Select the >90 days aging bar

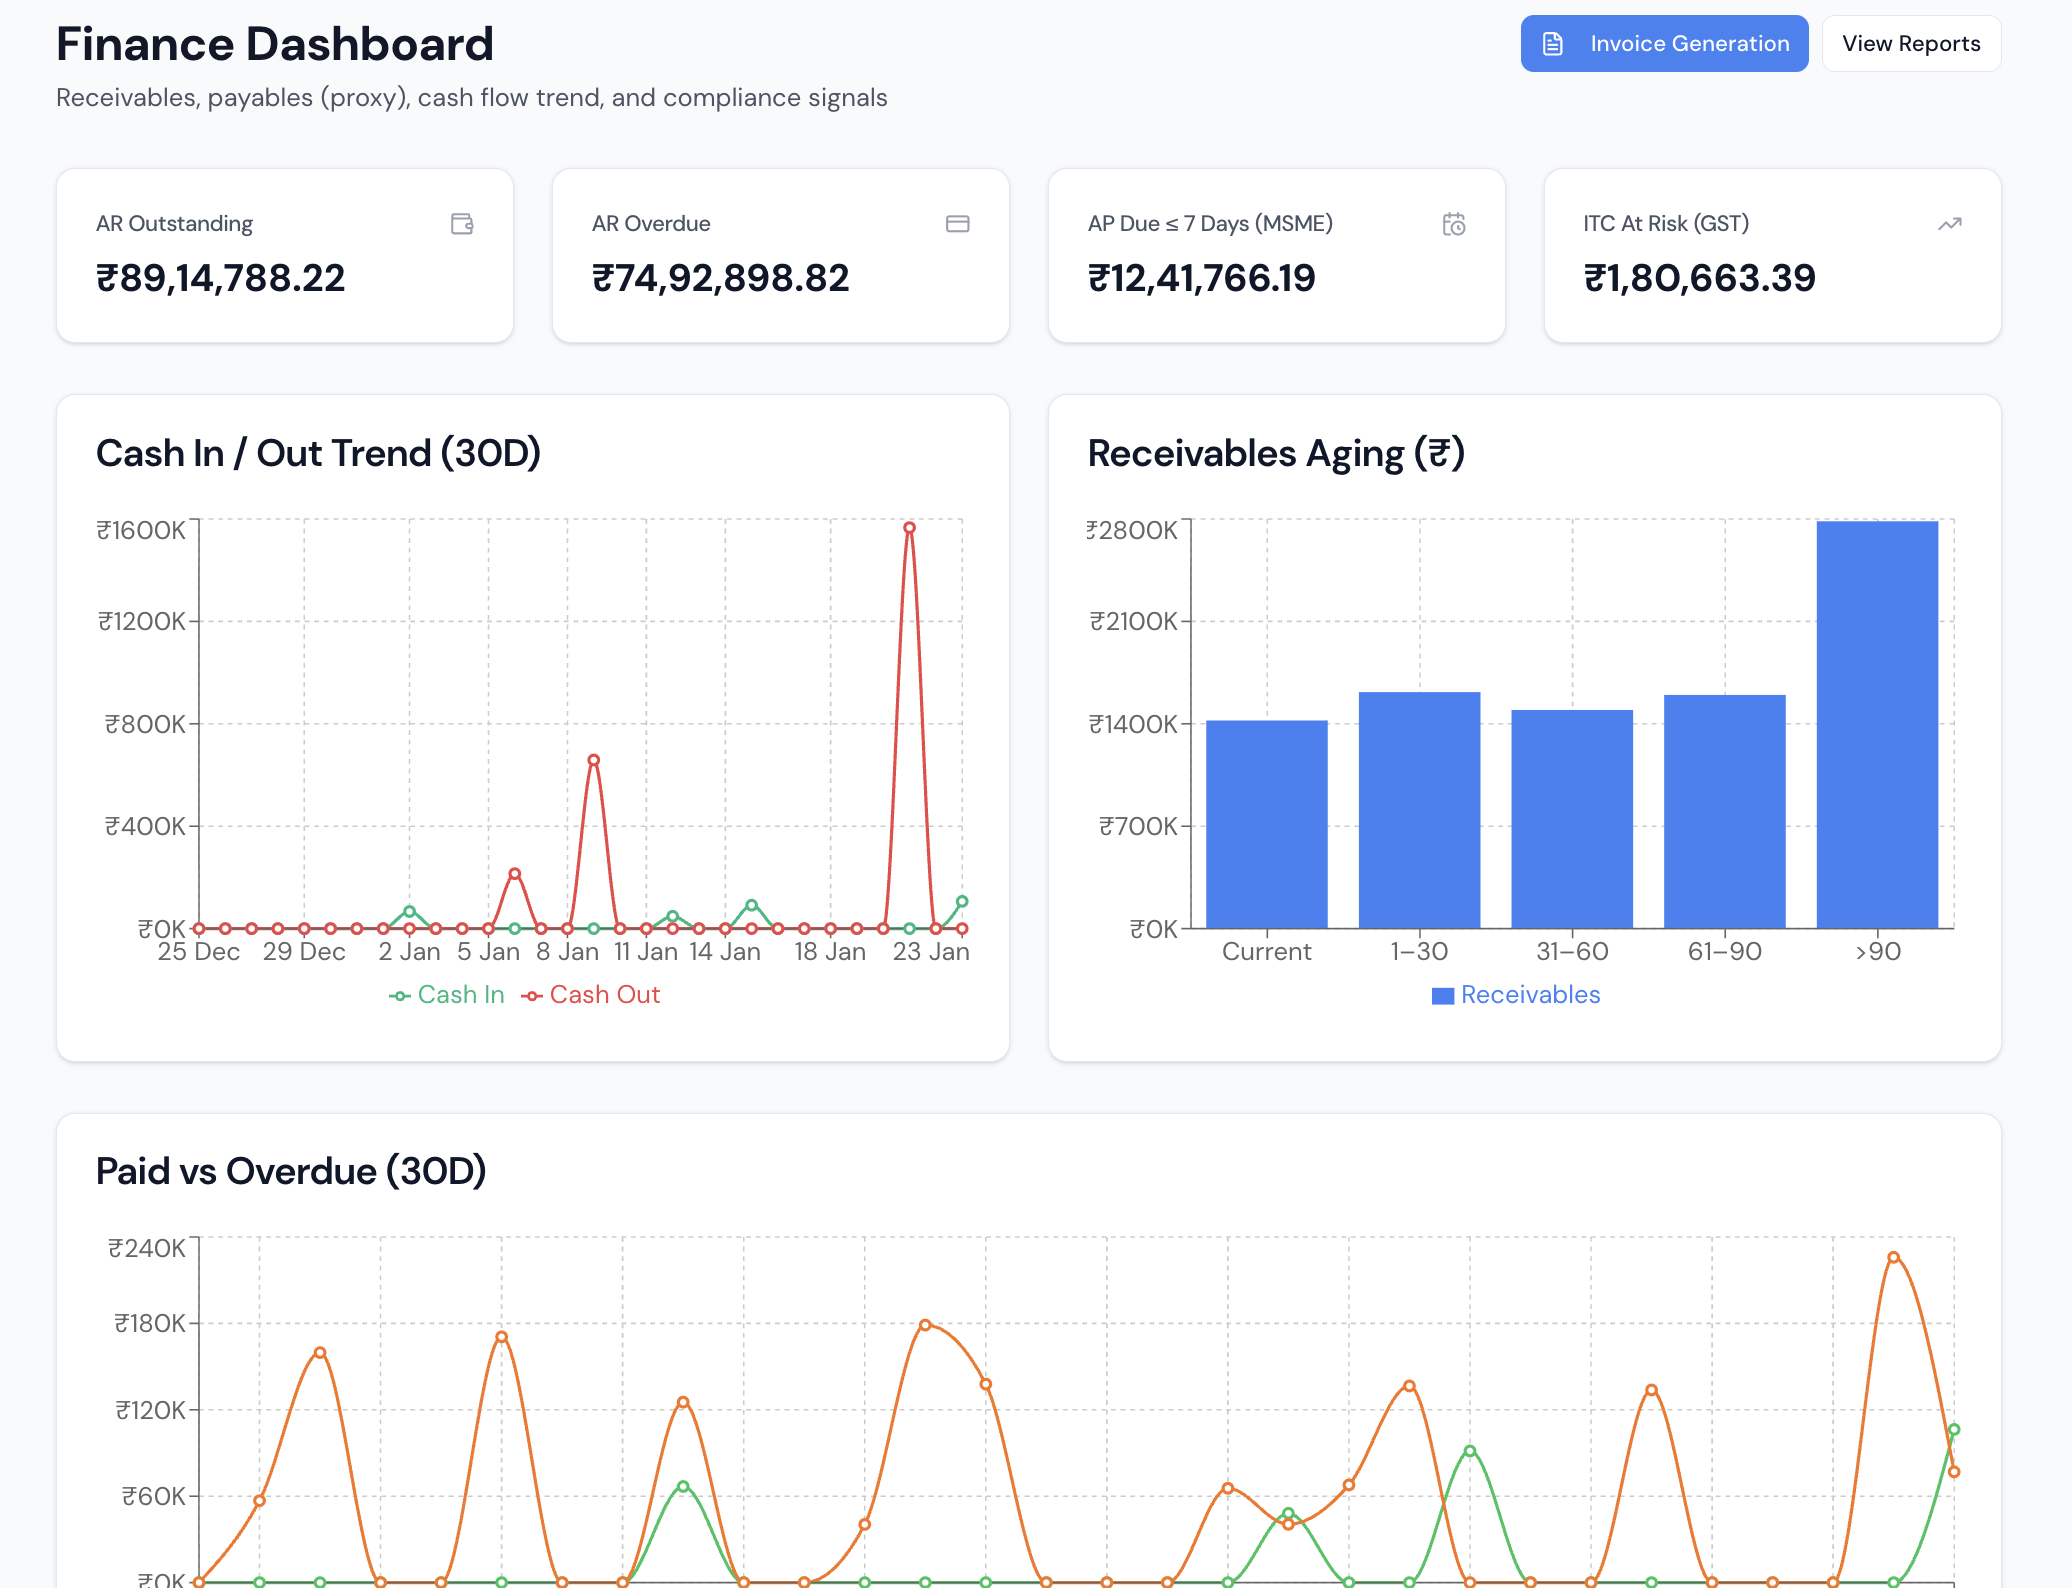tap(1876, 724)
